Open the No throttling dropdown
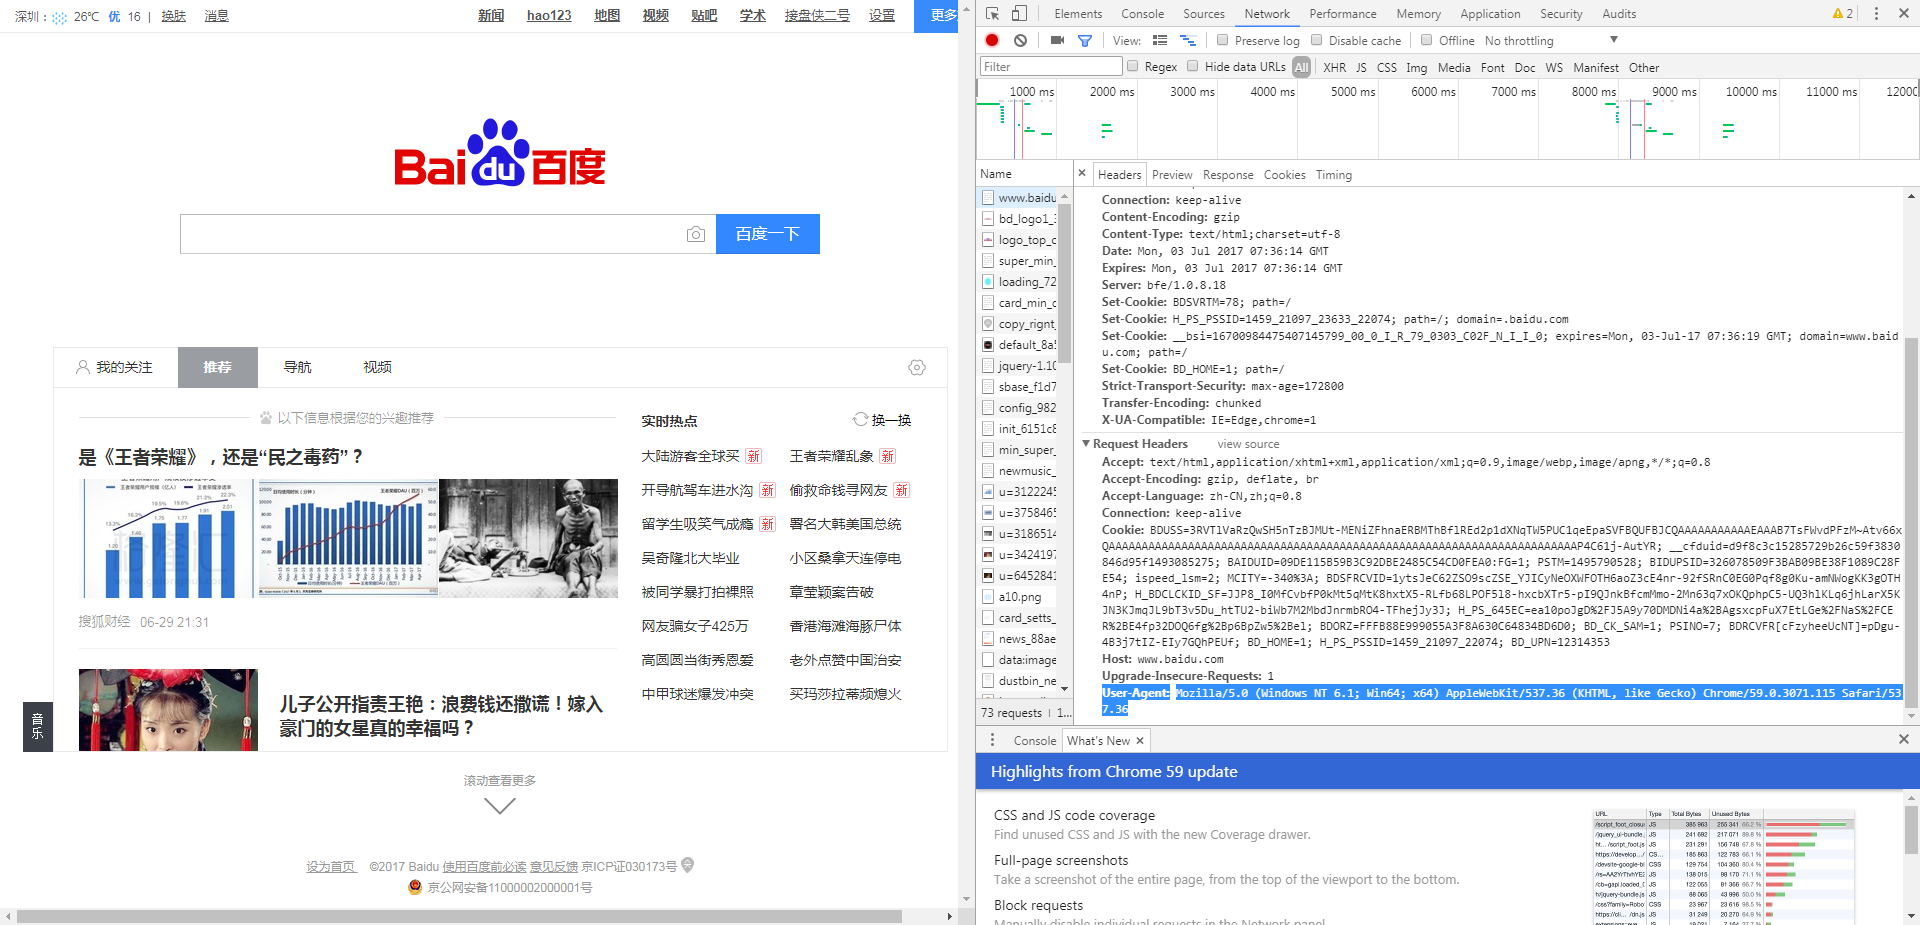 coord(1550,41)
